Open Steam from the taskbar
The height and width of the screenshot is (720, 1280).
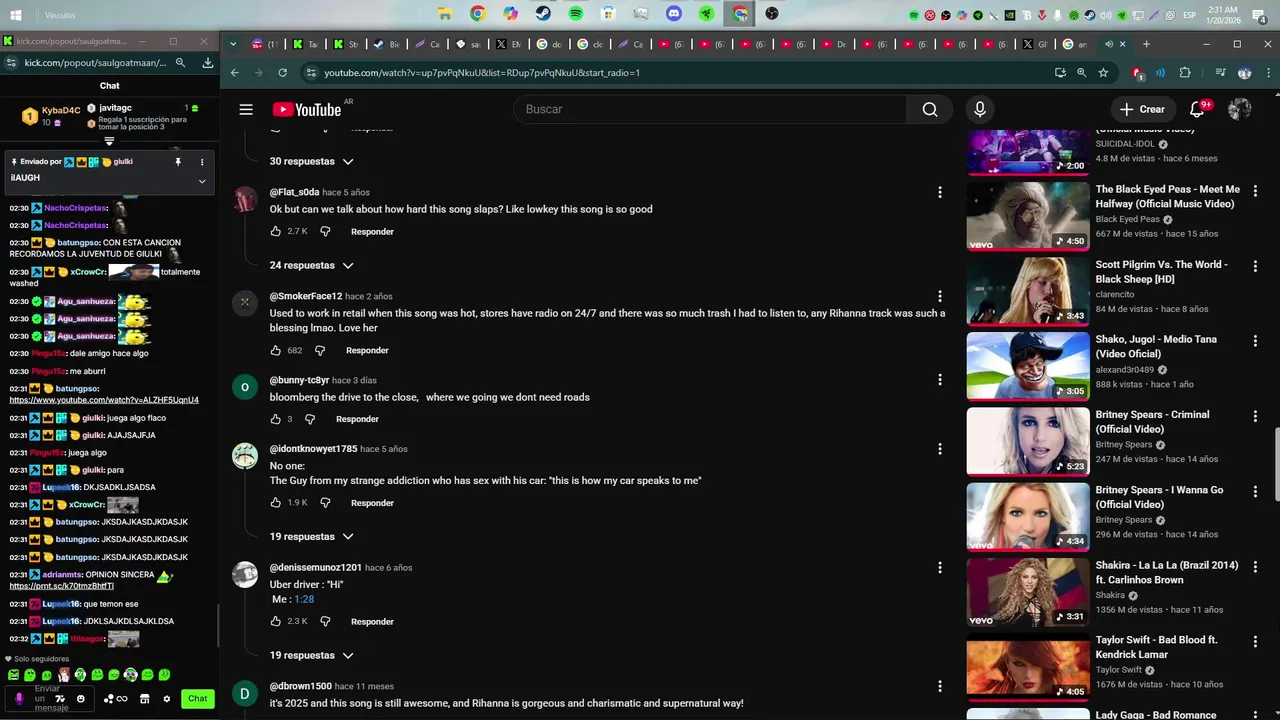(542, 14)
